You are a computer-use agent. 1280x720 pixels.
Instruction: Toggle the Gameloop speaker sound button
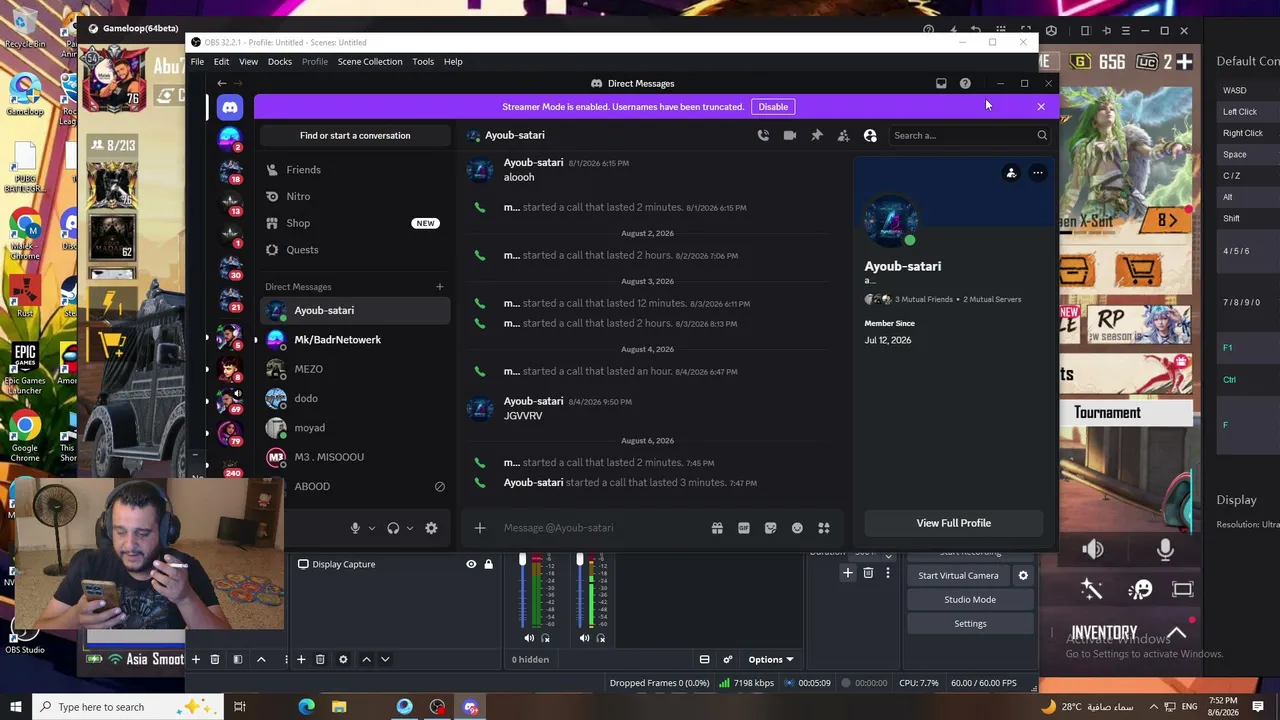pos(1093,549)
